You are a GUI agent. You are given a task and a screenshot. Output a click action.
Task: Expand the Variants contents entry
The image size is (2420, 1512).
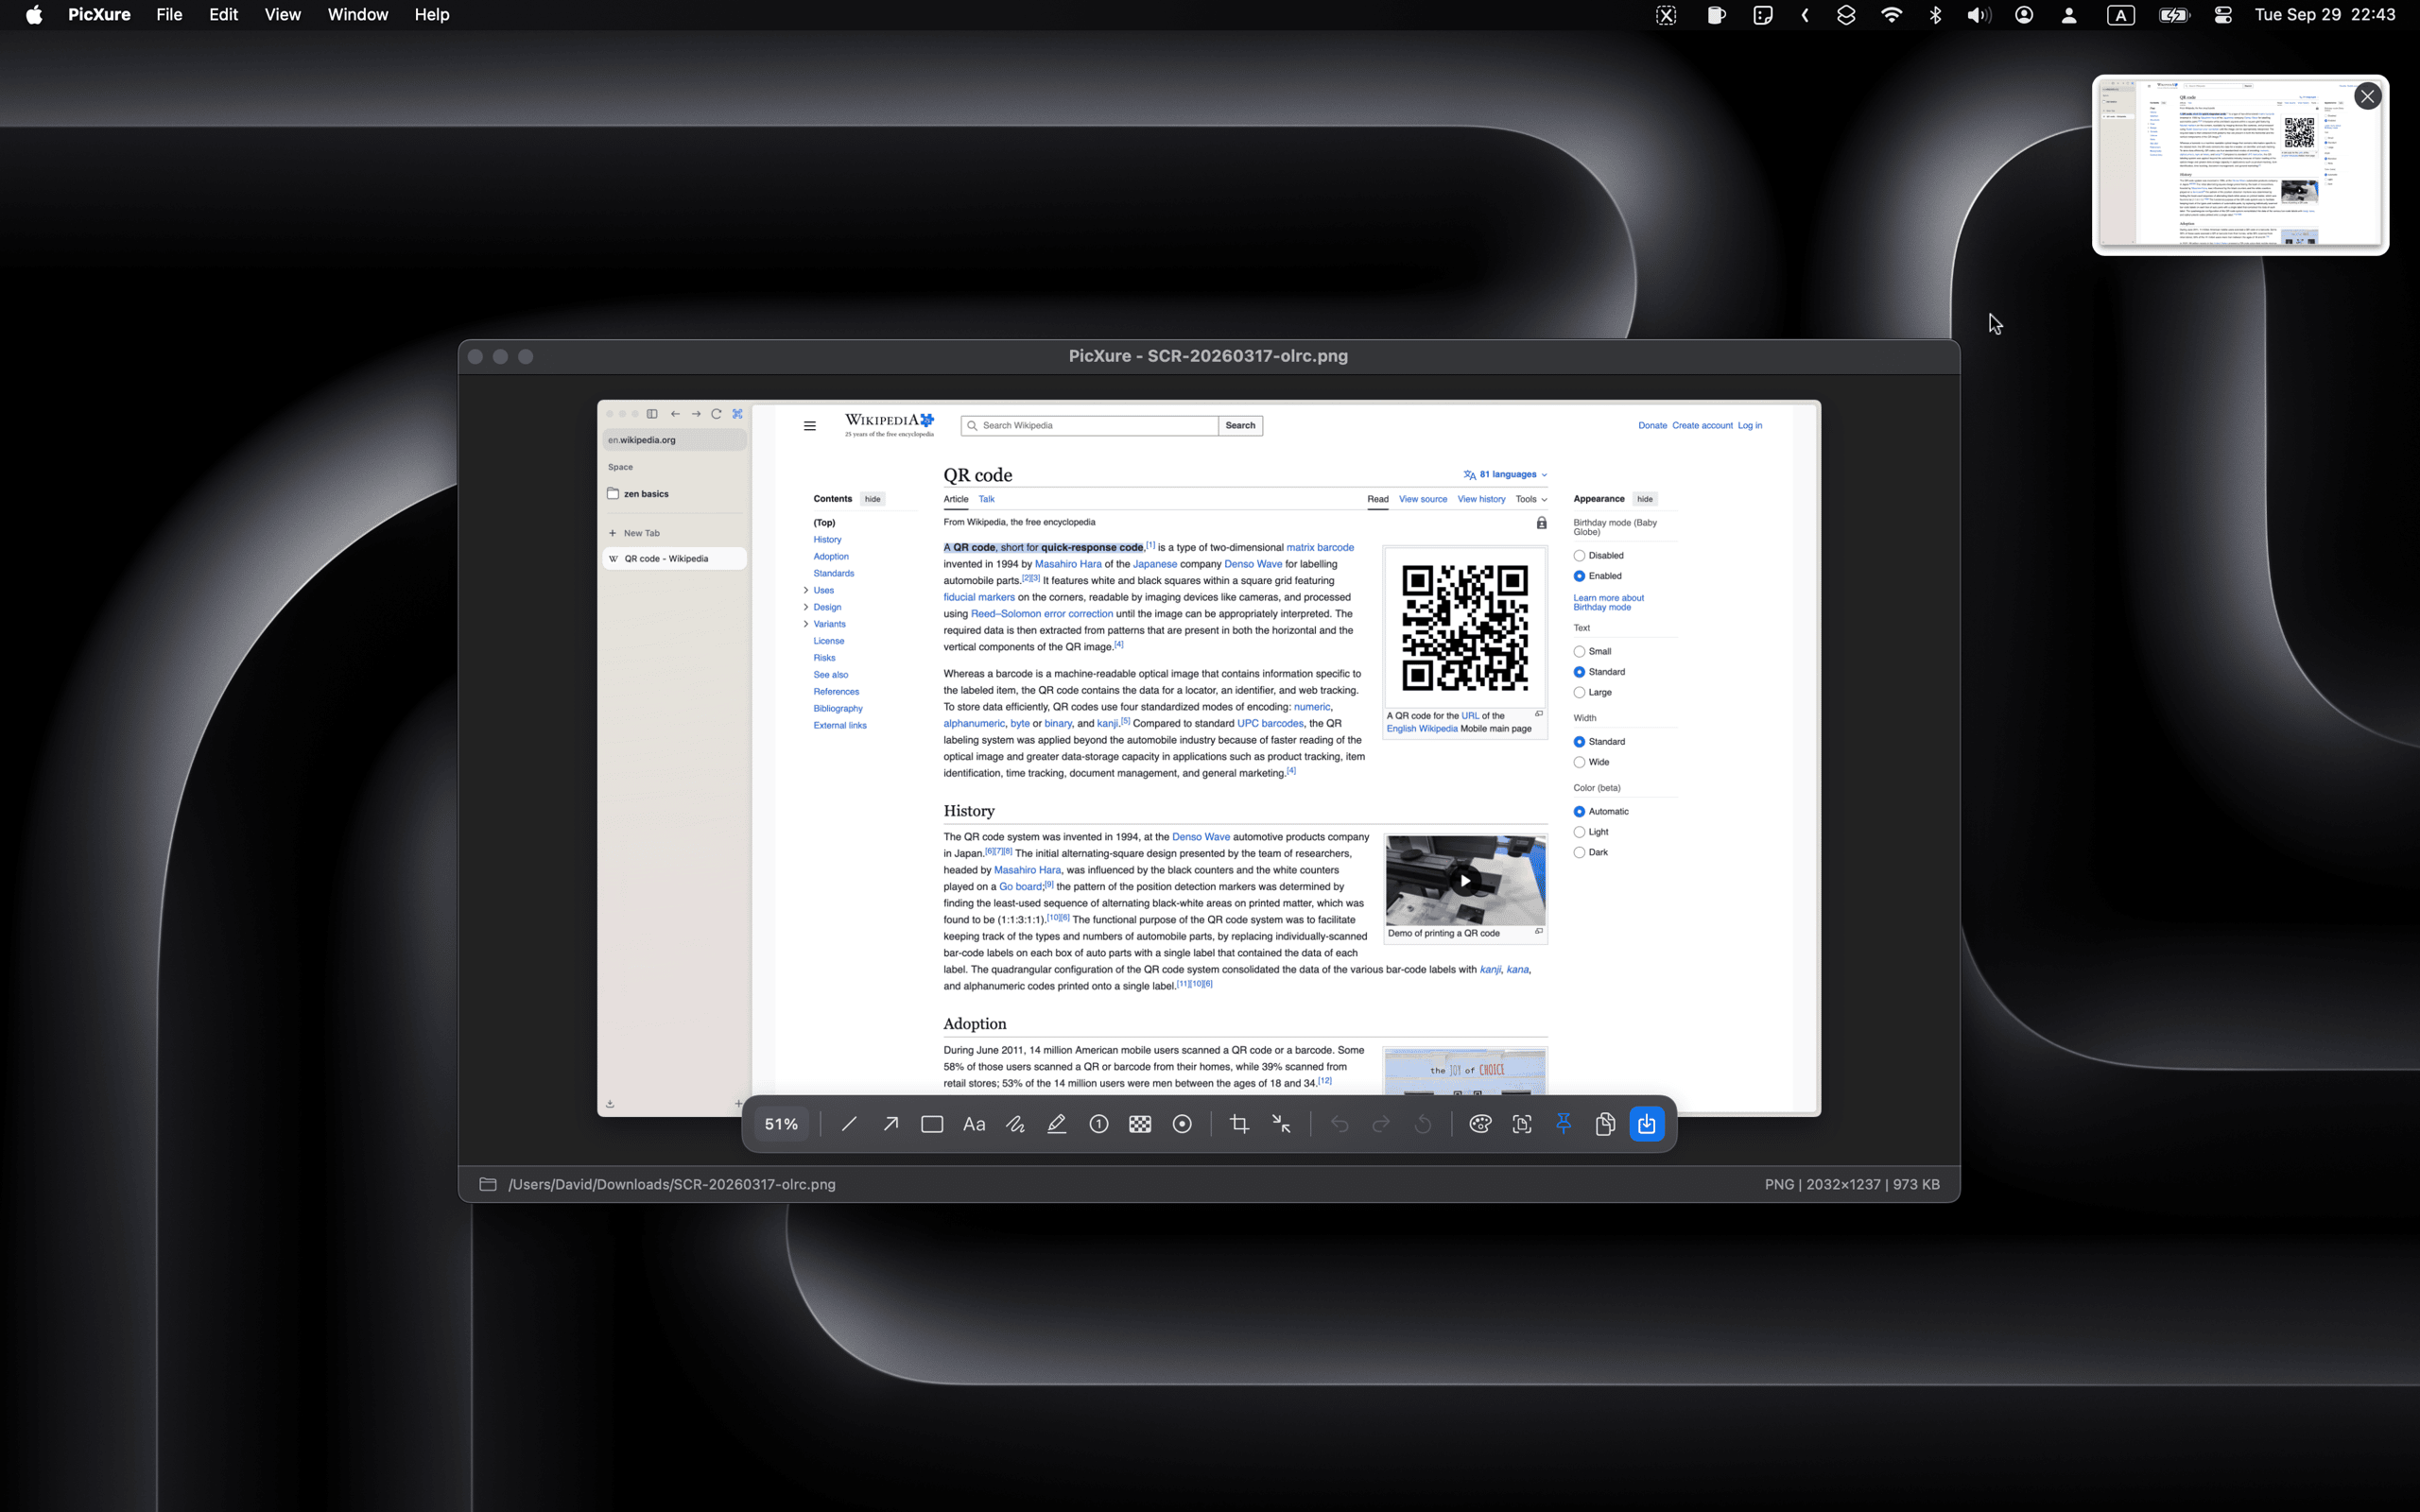click(x=806, y=624)
